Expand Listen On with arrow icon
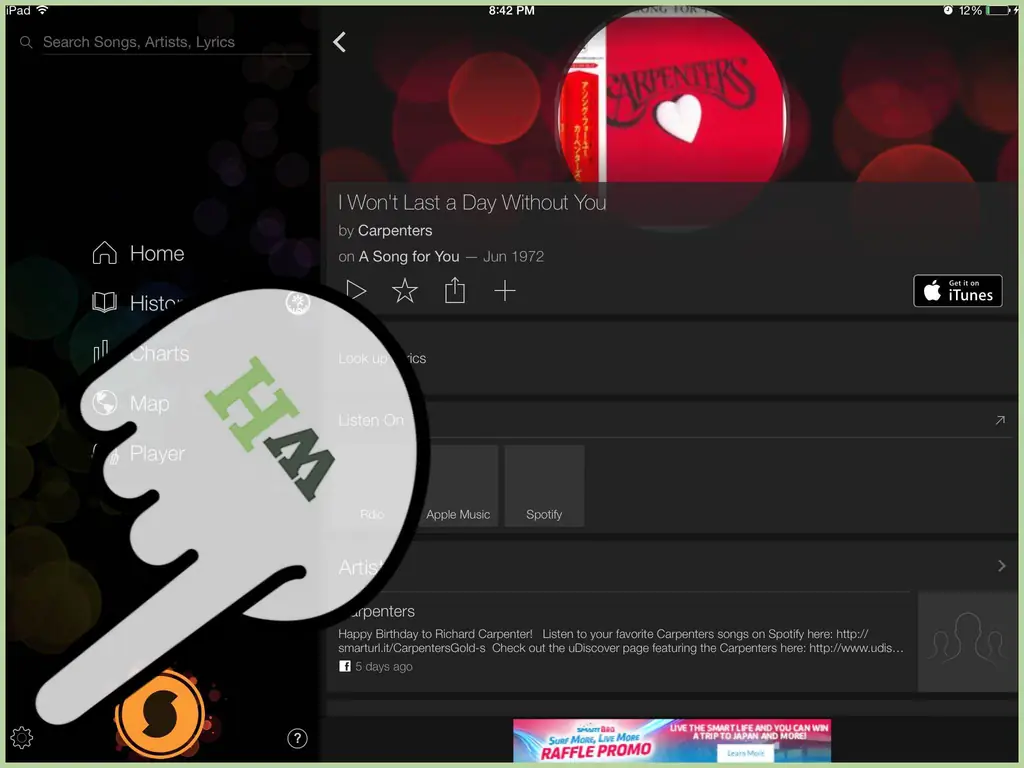The image size is (1024, 768). 1000,420
